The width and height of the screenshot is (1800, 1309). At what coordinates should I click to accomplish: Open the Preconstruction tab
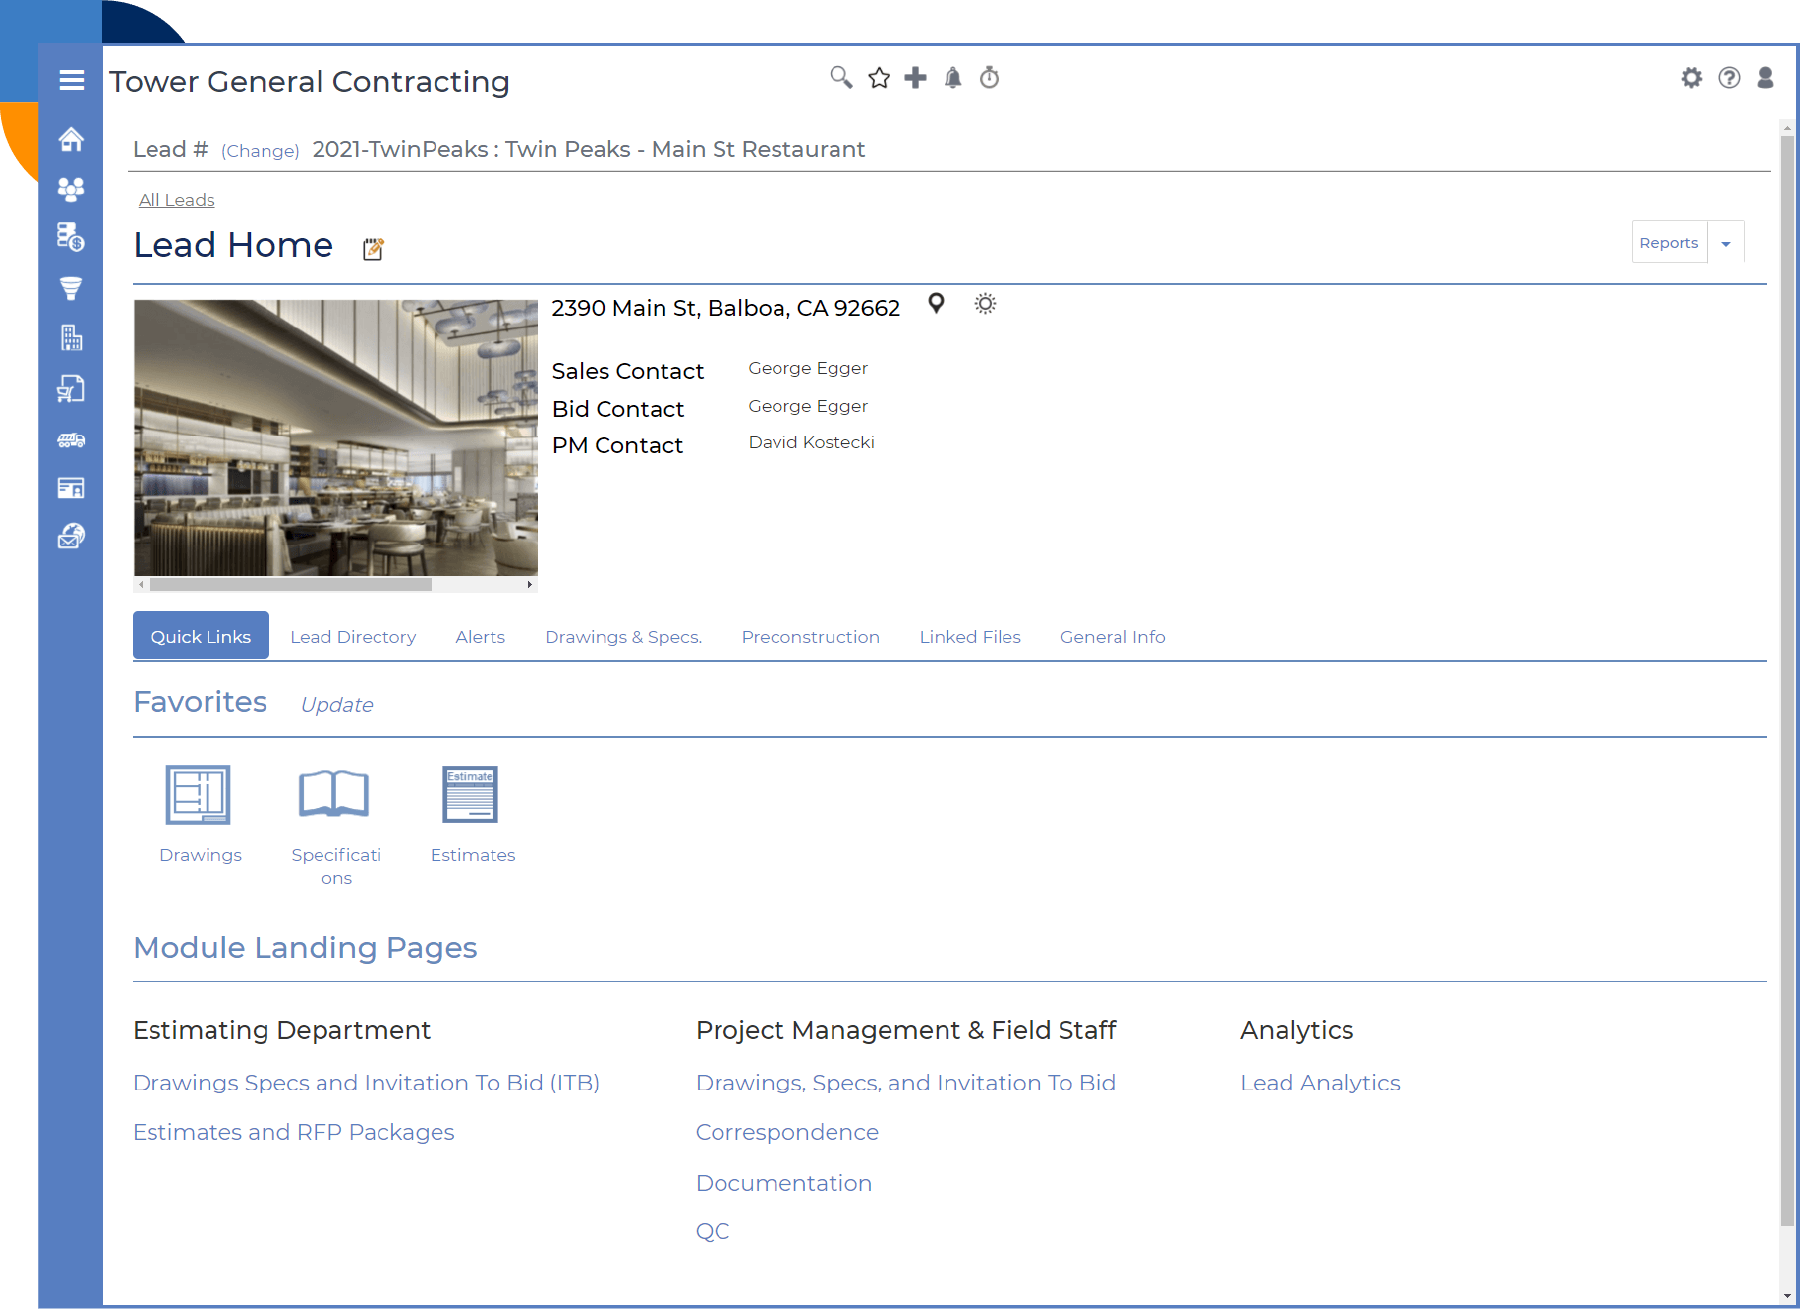[810, 637]
